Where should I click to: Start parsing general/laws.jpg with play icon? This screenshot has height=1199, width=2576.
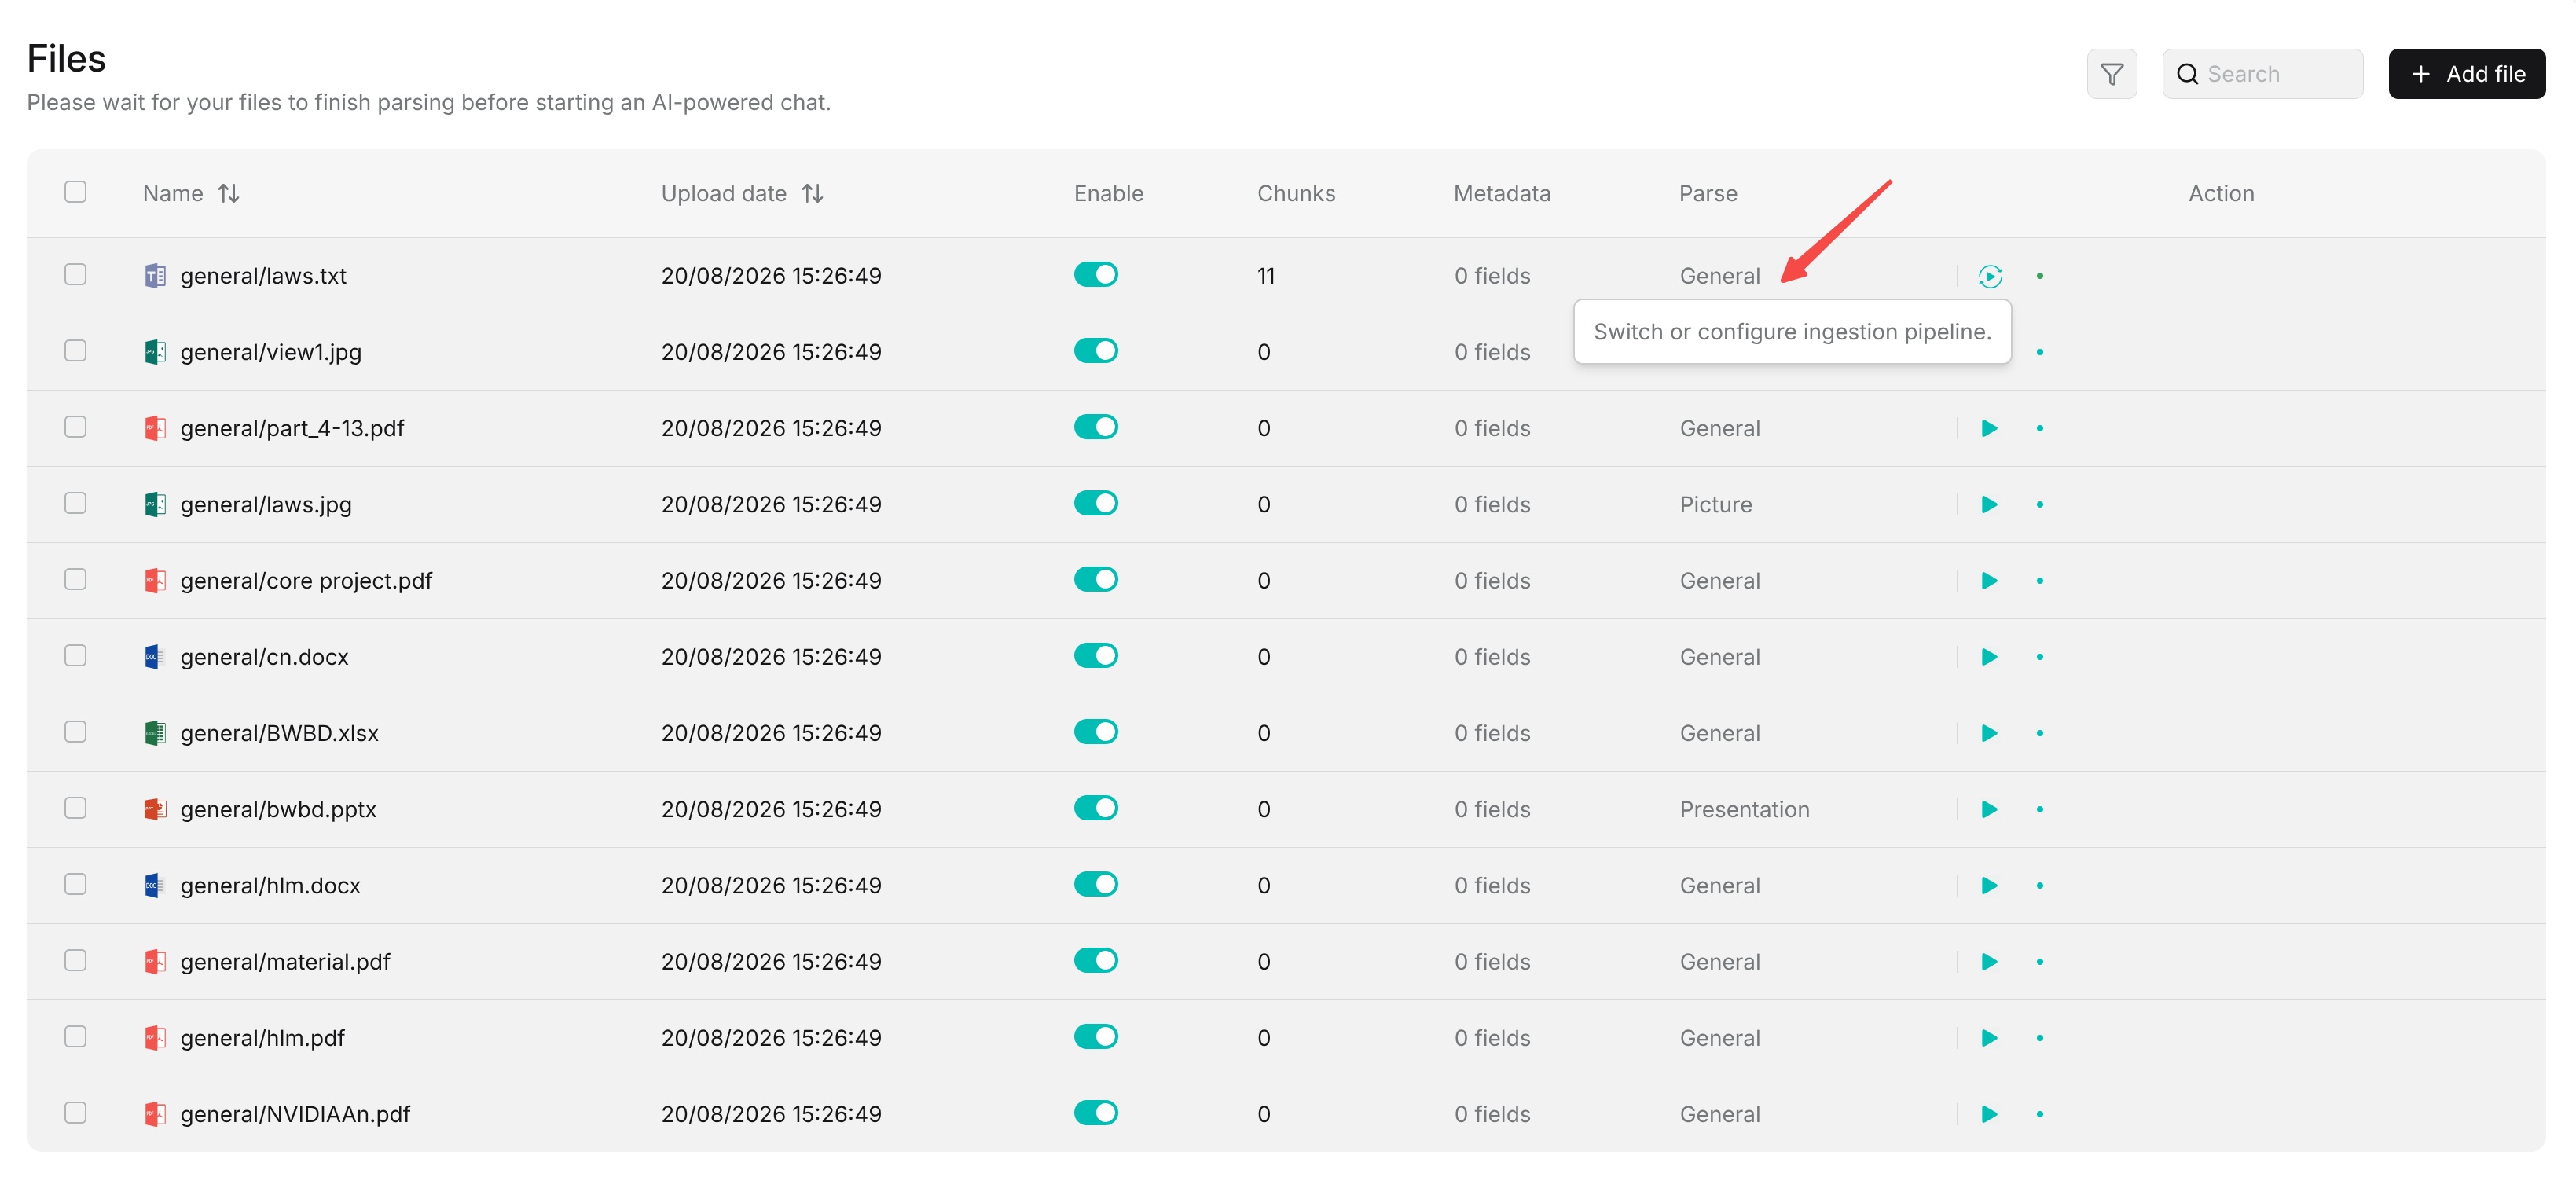click(1989, 504)
